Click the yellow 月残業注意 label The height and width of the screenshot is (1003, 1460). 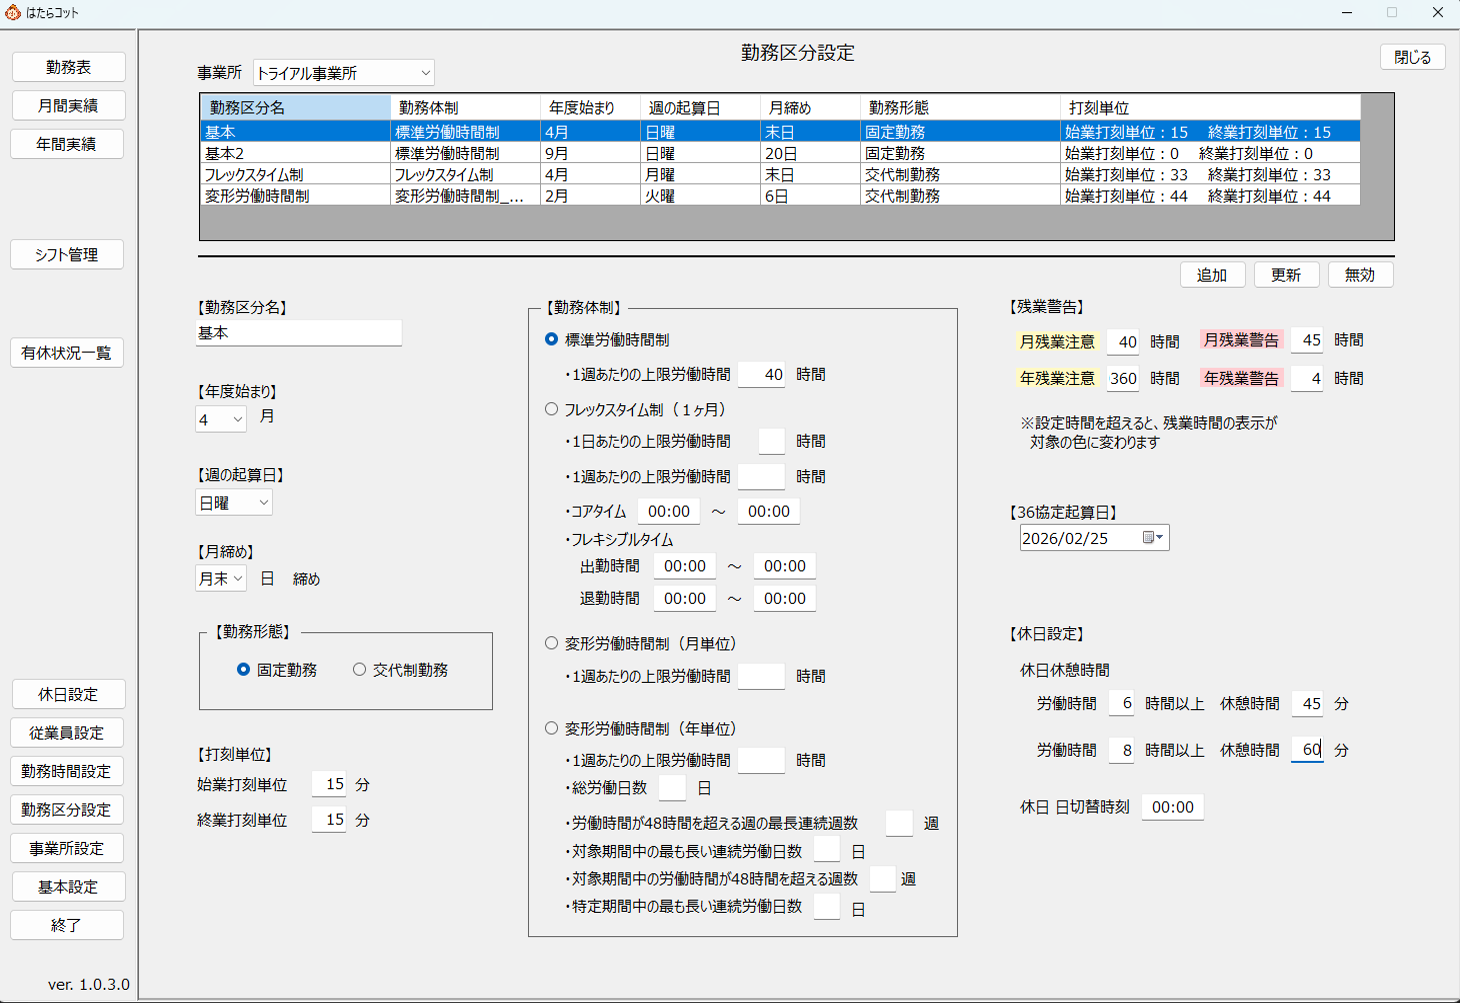point(1057,342)
